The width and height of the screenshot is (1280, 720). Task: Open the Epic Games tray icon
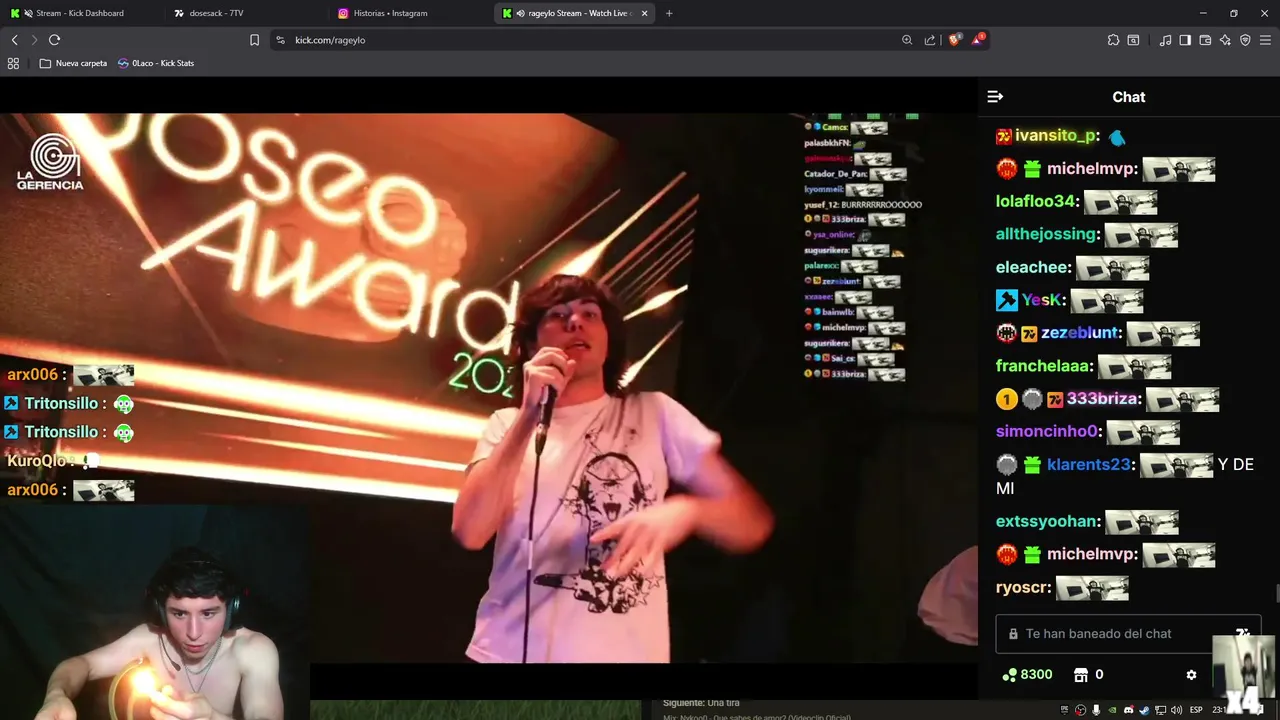pos(1064,710)
